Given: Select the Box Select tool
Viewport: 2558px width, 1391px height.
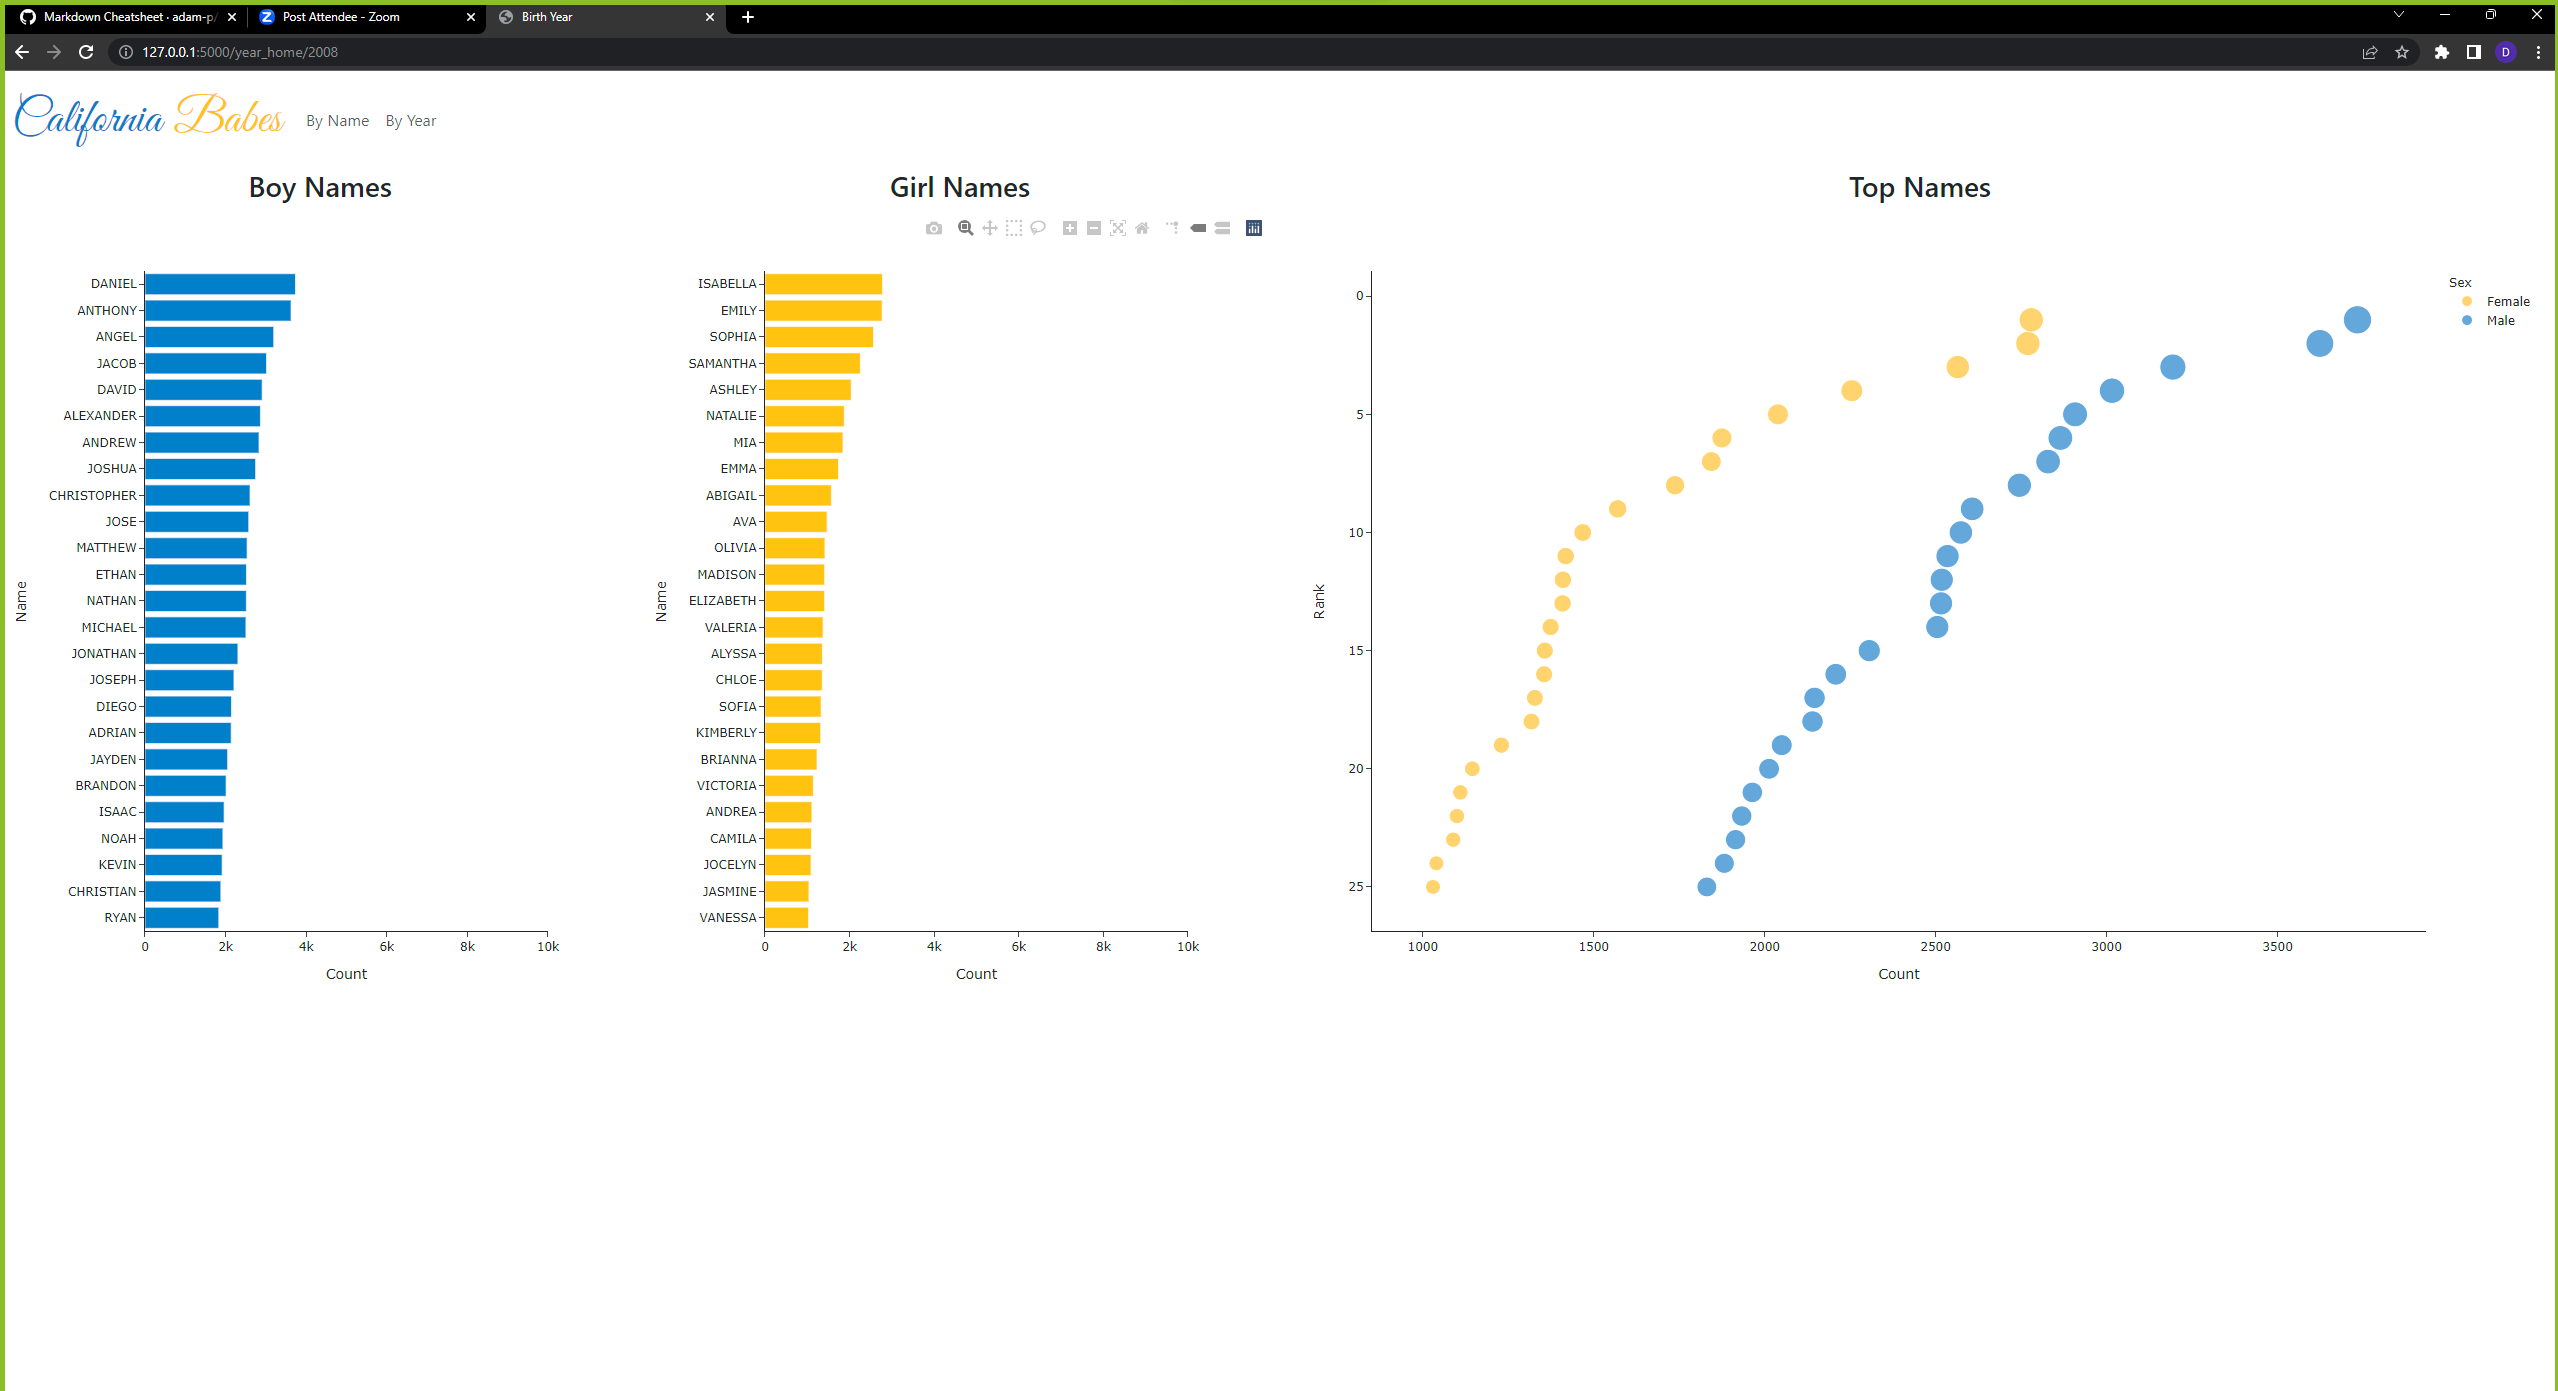Looking at the screenshot, I should click(1013, 227).
